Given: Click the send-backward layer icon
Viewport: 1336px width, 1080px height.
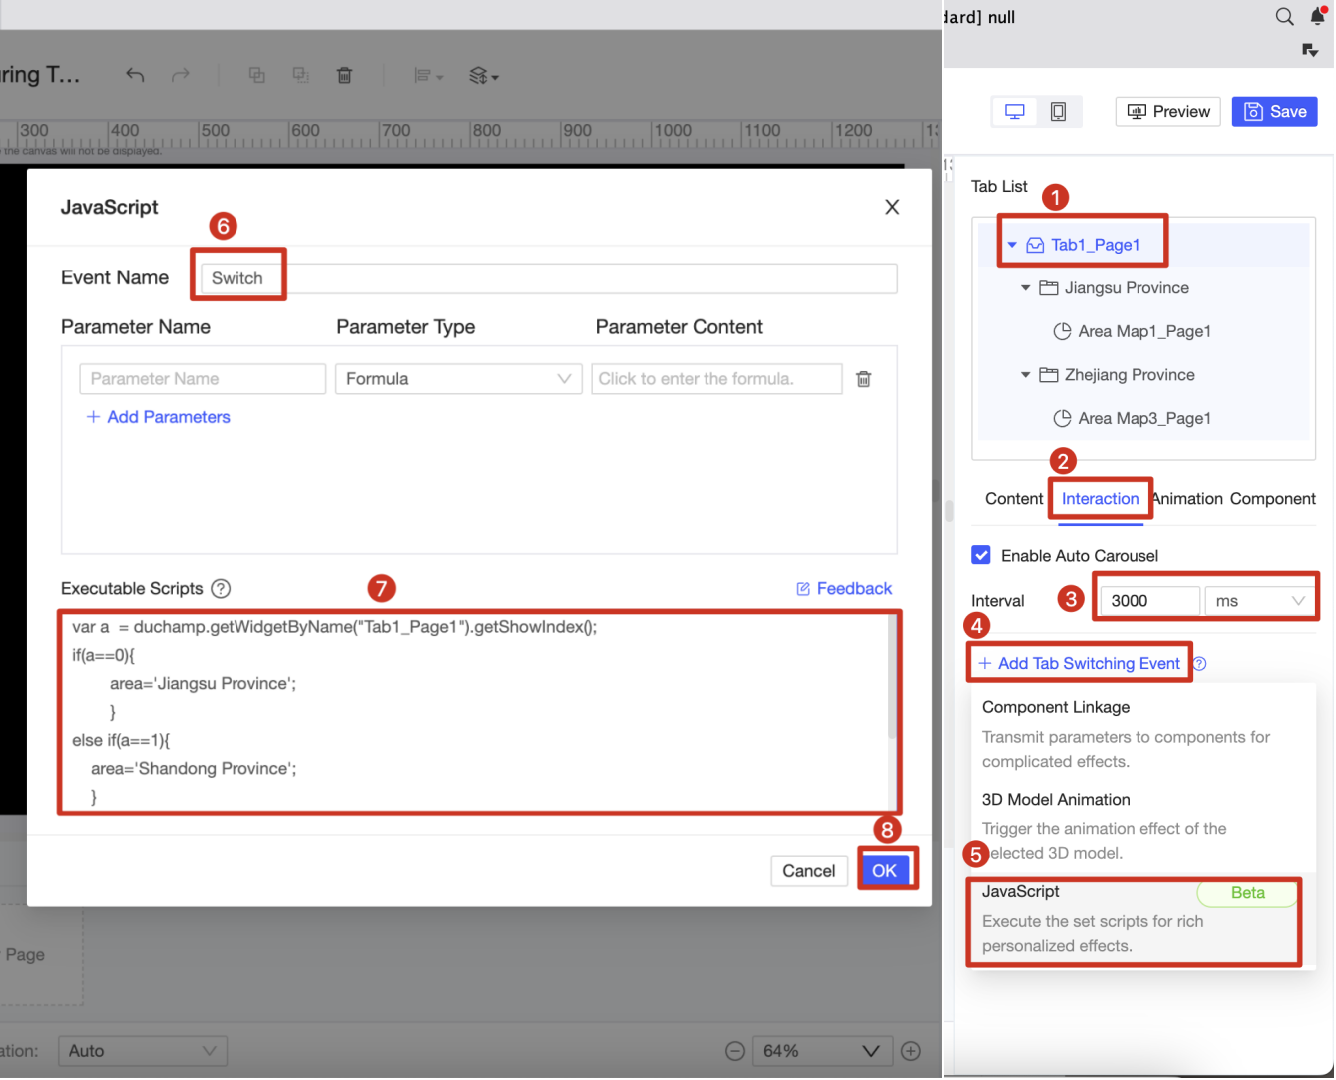Looking at the screenshot, I should 300,75.
